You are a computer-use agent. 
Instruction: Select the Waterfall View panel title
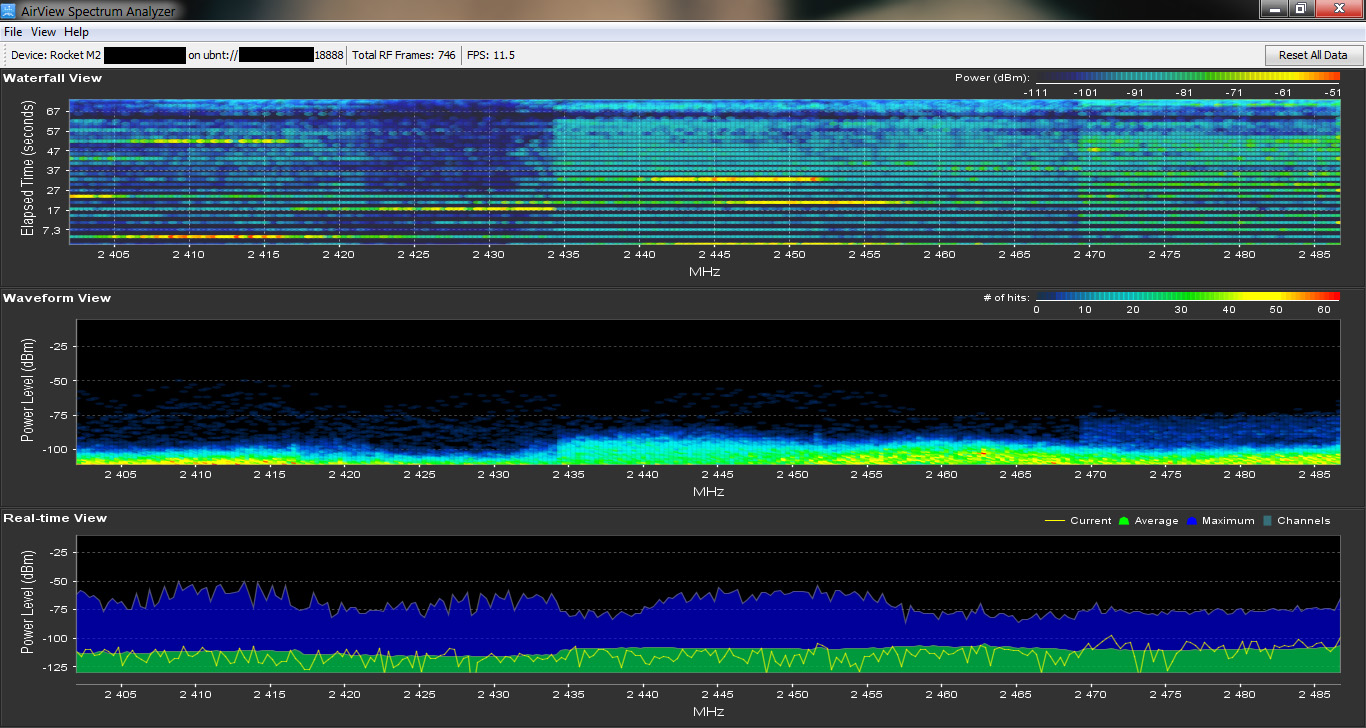tap(52, 78)
